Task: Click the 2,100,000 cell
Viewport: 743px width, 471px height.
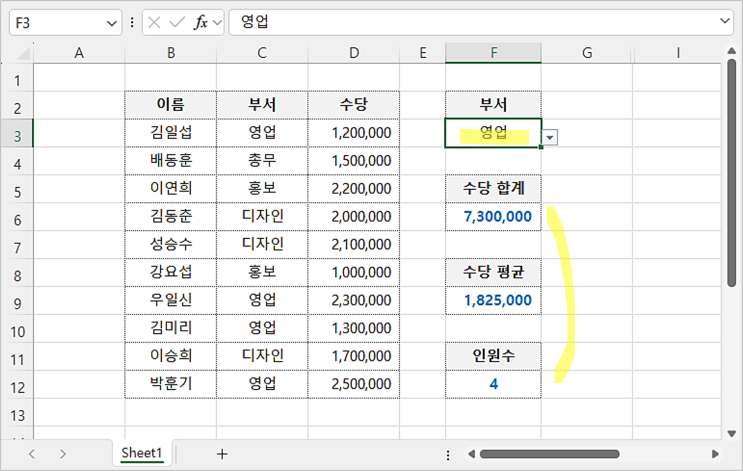Action: click(354, 245)
